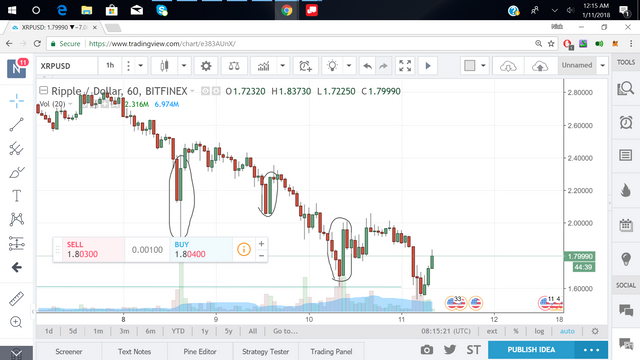Take a chart snapshot with camera icon
This screenshot has width=640, height=360.
point(427,350)
